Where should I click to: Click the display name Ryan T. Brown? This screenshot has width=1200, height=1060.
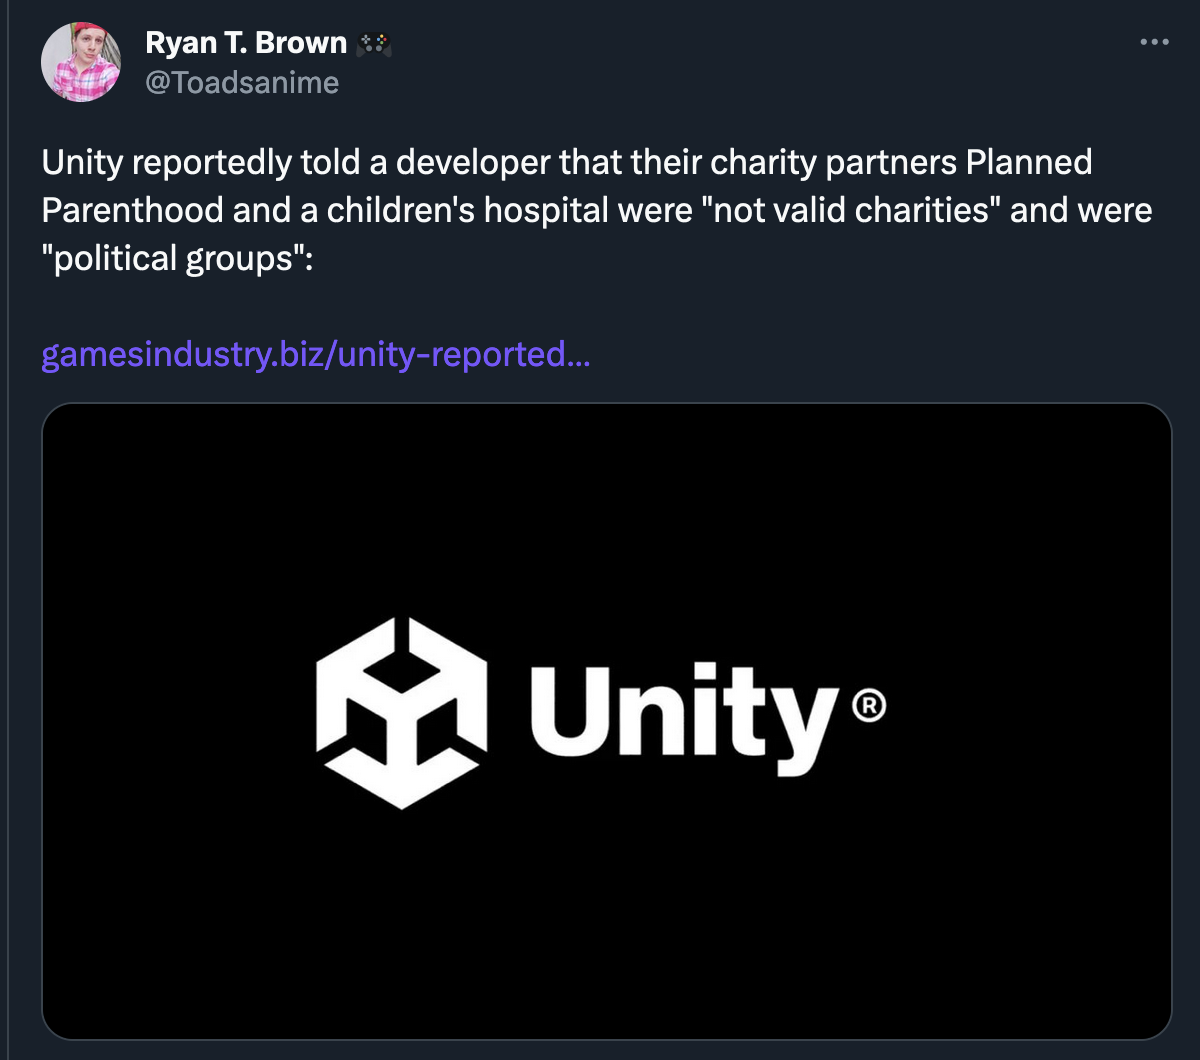246,43
